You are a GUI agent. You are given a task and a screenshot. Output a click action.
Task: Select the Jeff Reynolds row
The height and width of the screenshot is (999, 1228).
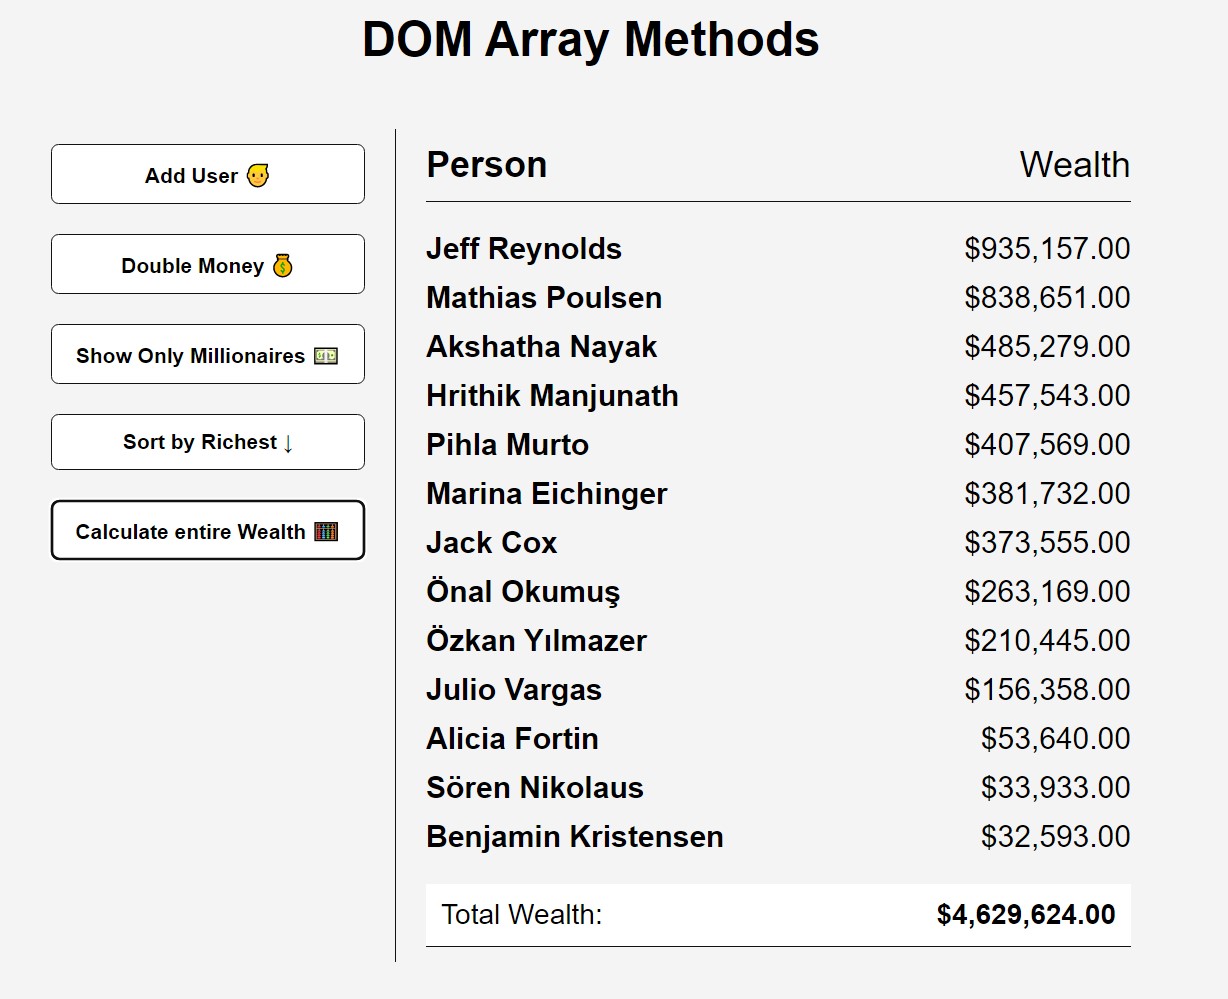tap(778, 249)
